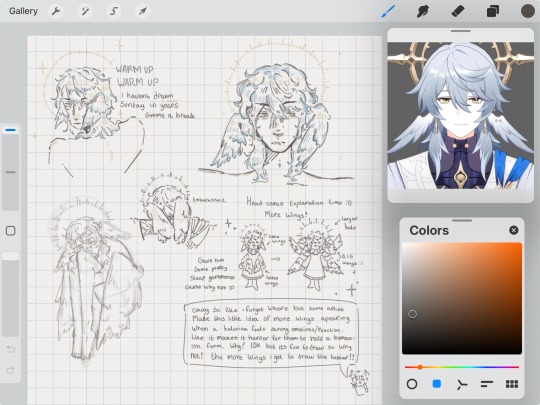
Task: Switch to the Value color tab
Action: pos(487,384)
